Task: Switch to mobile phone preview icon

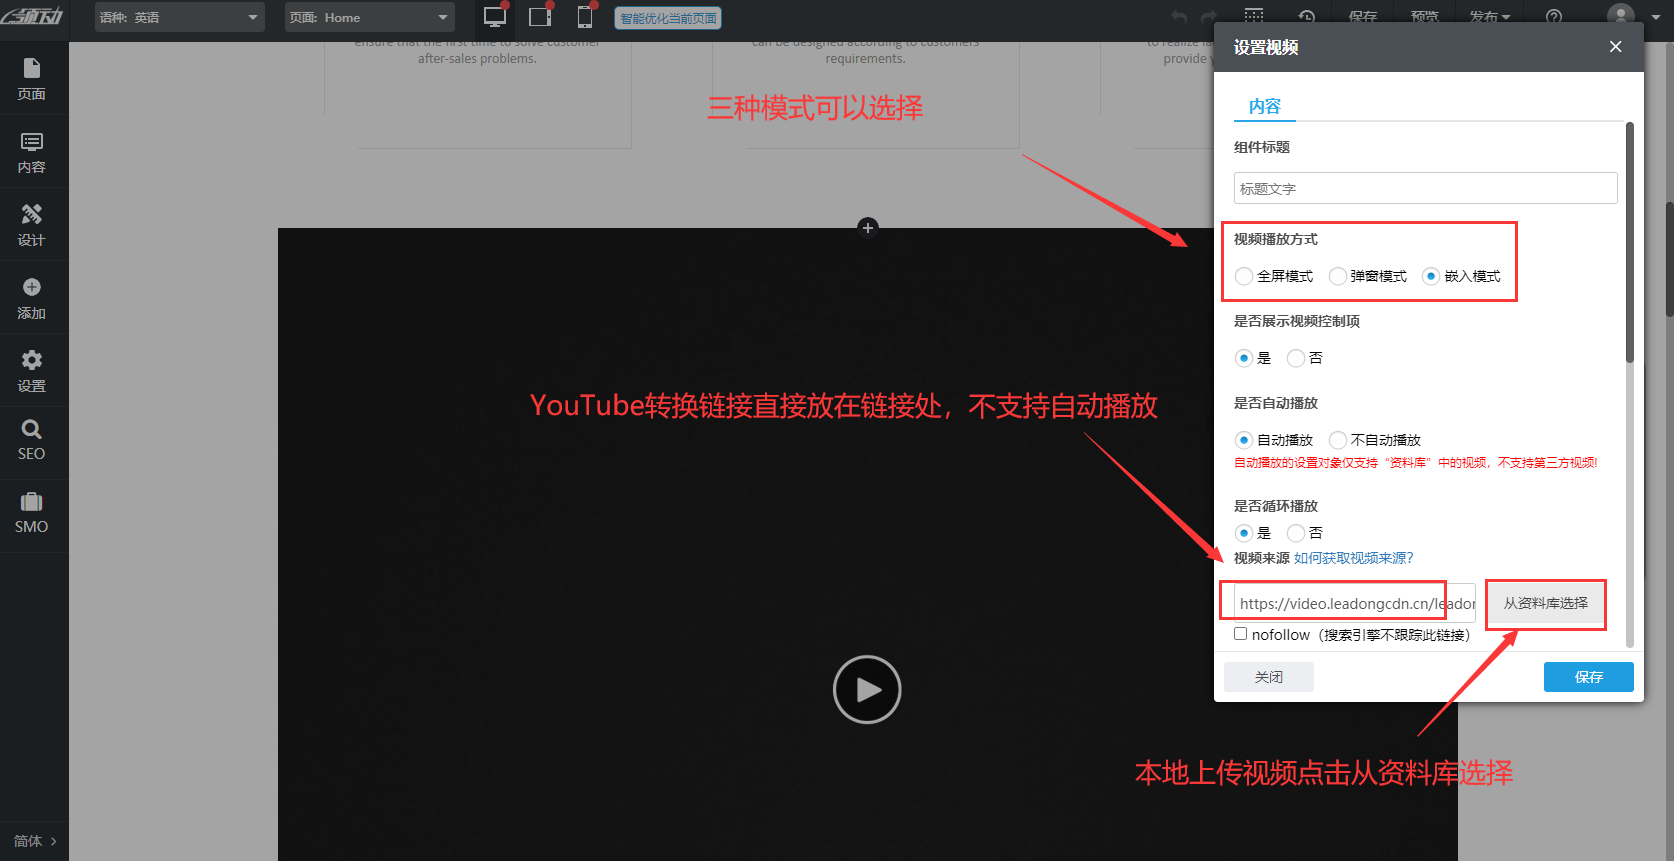Action: point(585,17)
